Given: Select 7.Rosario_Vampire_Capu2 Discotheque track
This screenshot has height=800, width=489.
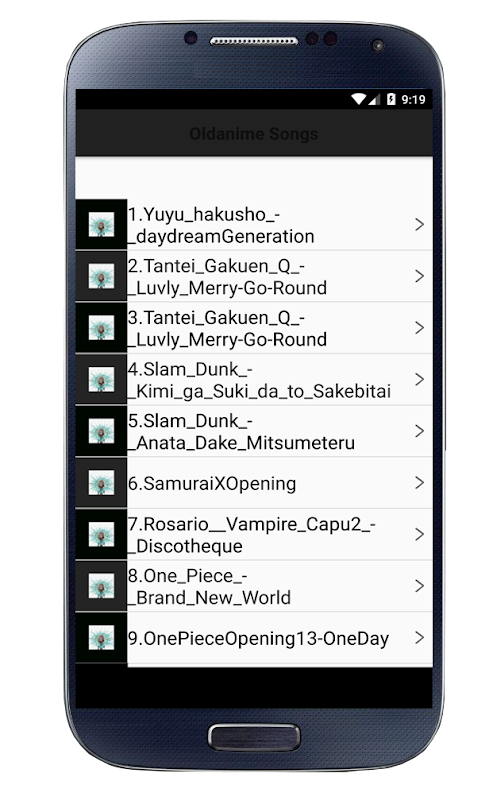Looking at the screenshot, I should tap(252, 535).
